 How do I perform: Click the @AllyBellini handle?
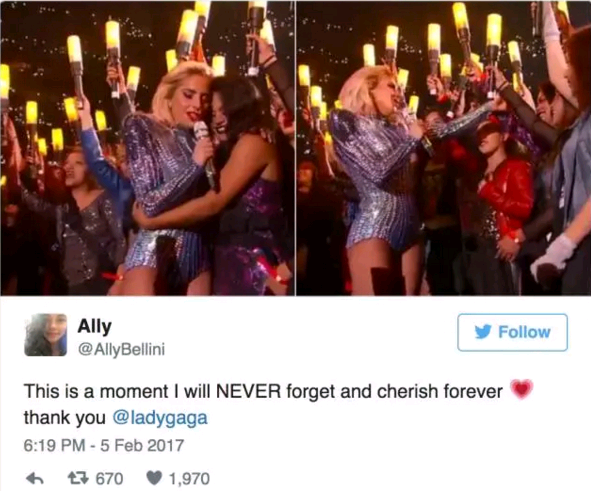[121, 350]
